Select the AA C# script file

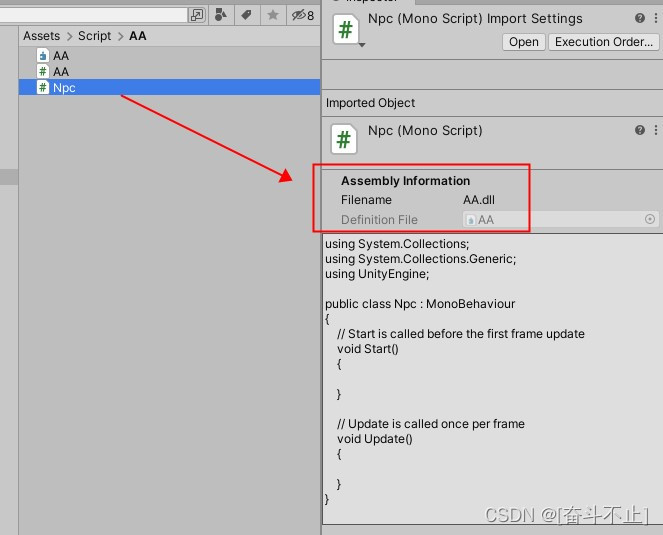169,71
